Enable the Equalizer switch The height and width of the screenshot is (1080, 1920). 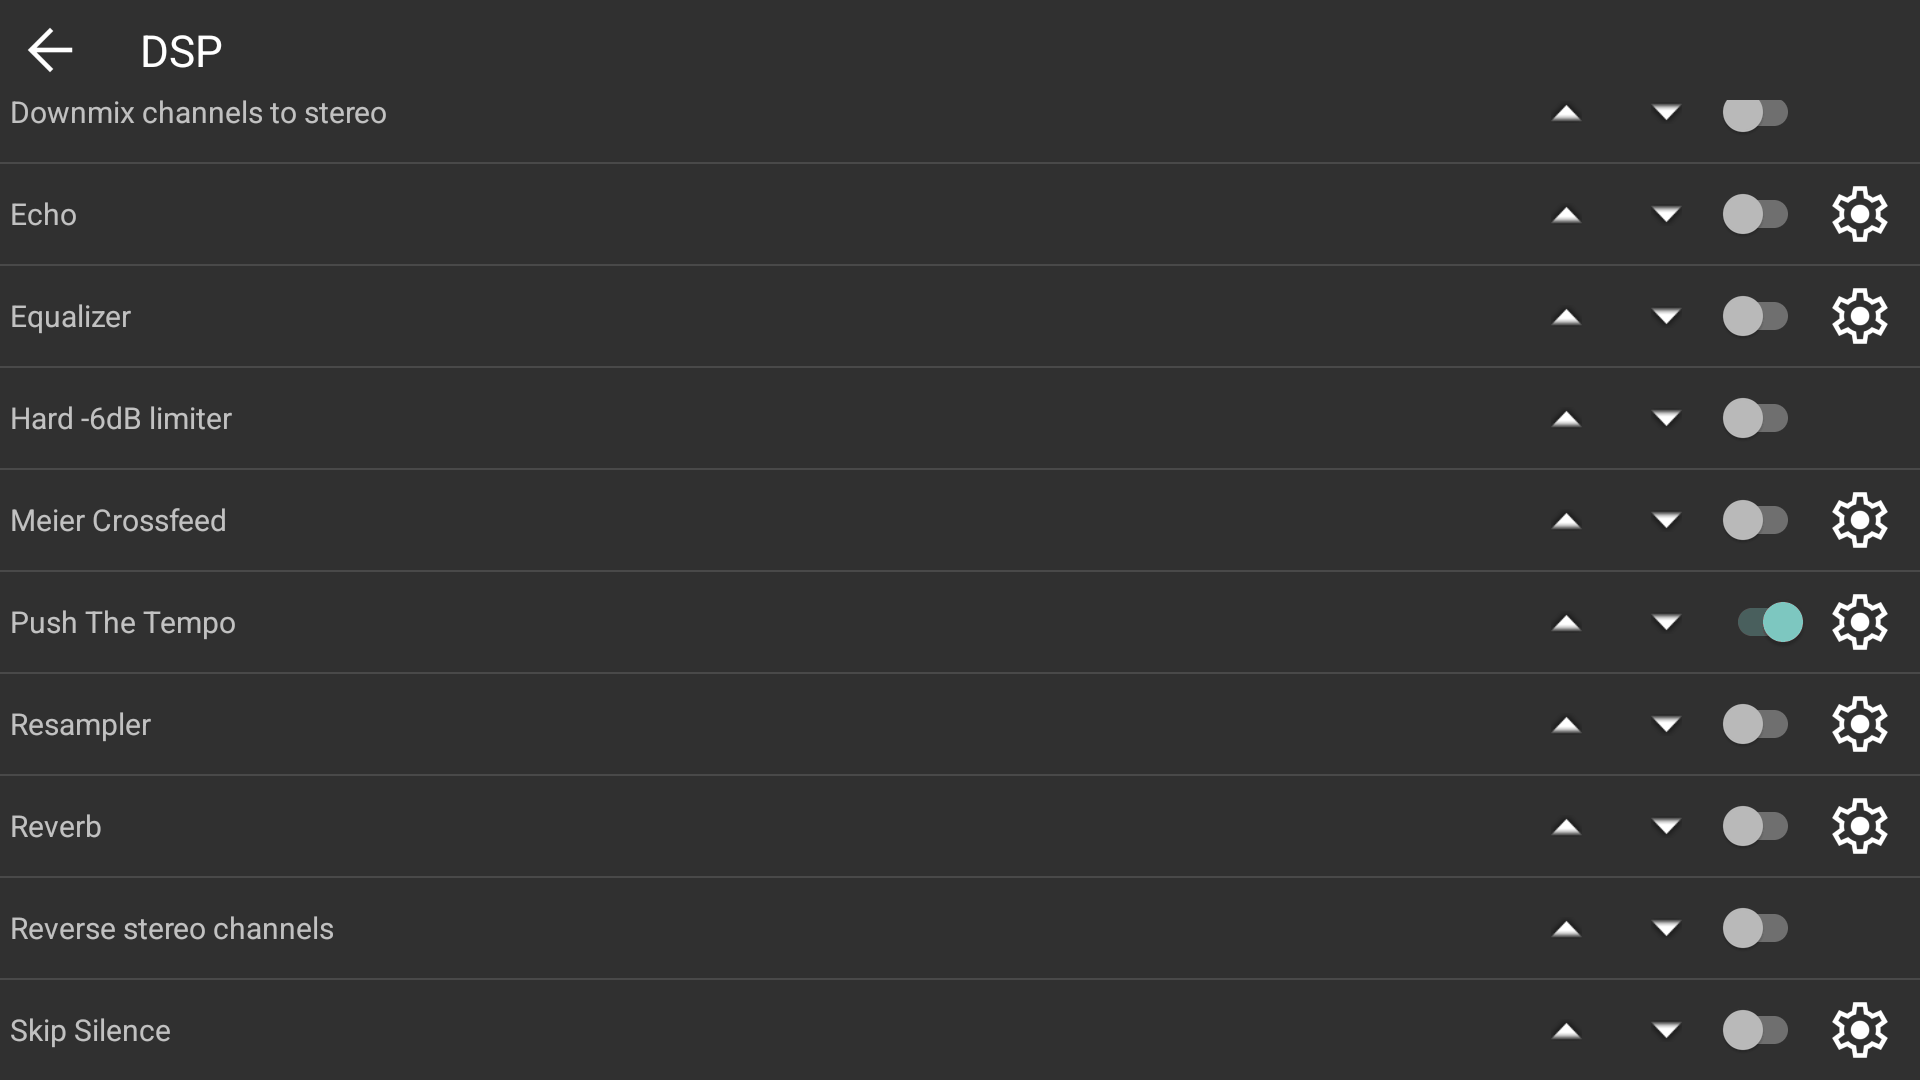pyautogui.click(x=1754, y=316)
